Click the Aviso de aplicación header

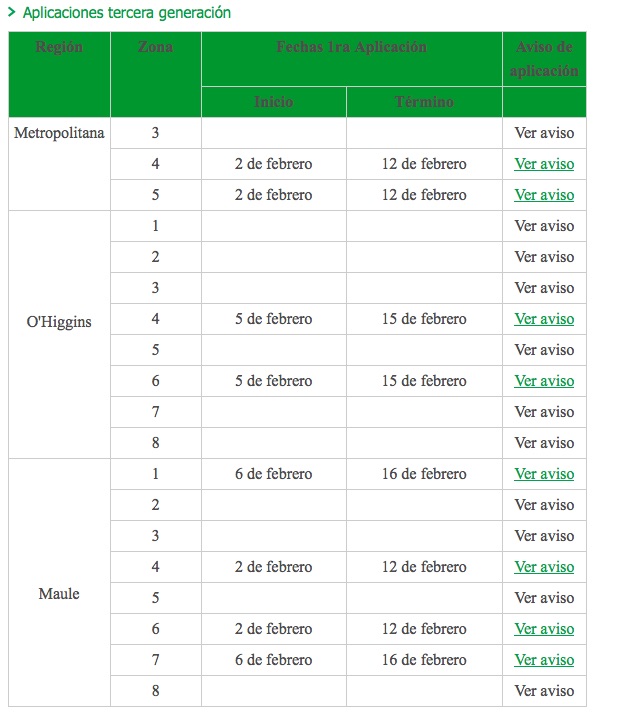(x=544, y=59)
